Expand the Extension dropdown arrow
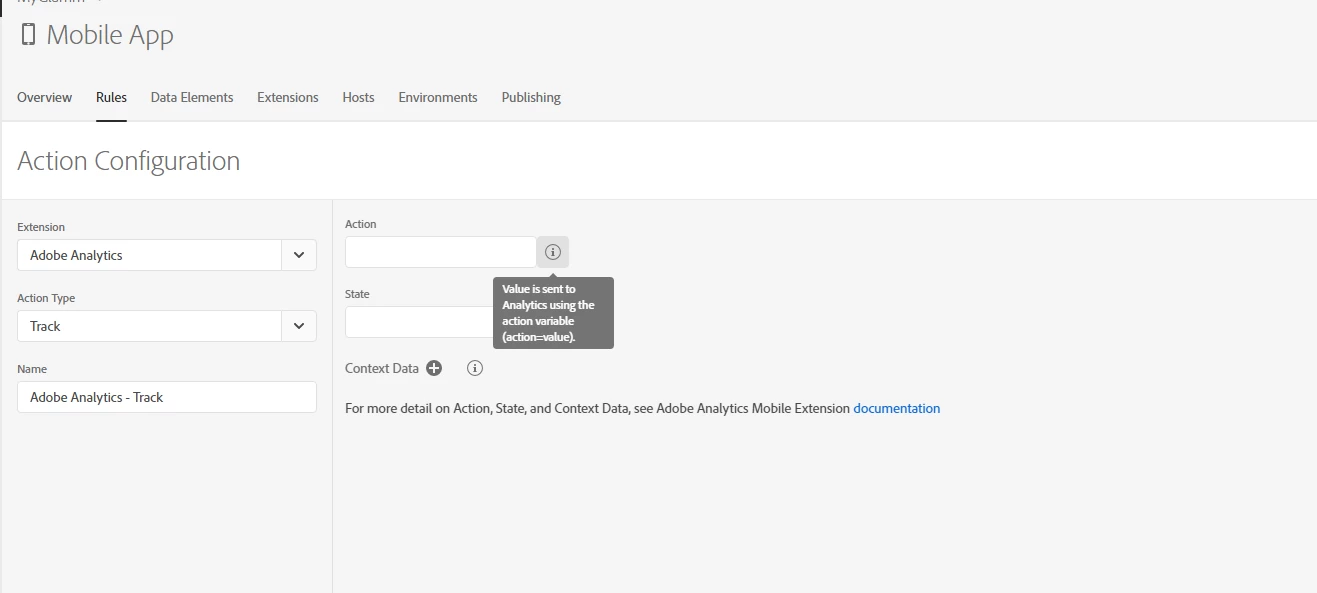This screenshot has height=593, width=1317. point(299,255)
